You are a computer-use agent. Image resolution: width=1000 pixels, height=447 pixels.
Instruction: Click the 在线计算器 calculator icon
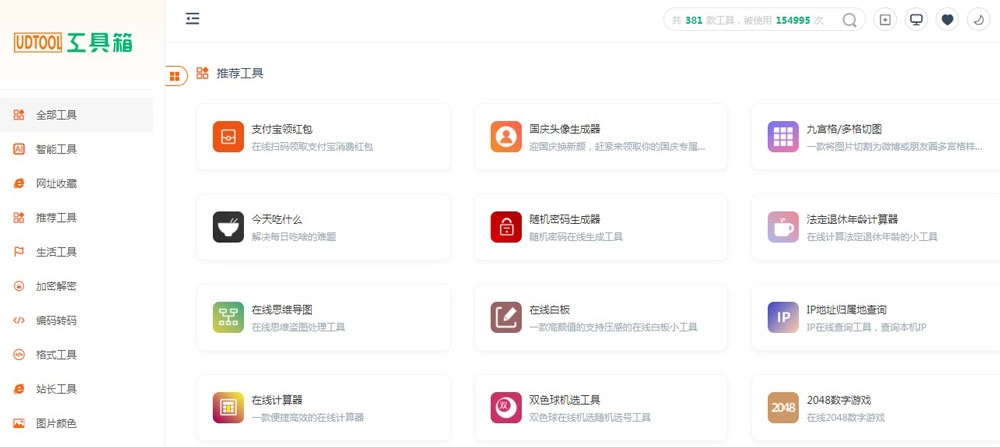(x=228, y=407)
